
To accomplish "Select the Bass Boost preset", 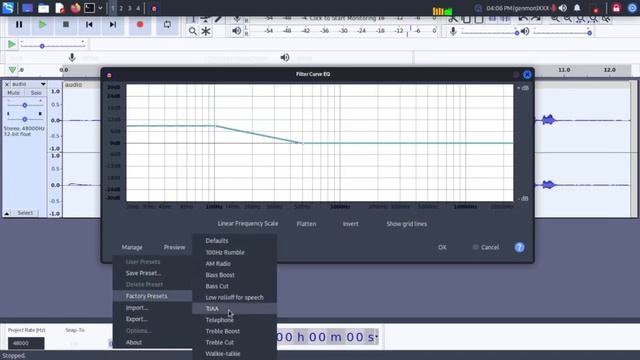I will pyautogui.click(x=234, y=275).
